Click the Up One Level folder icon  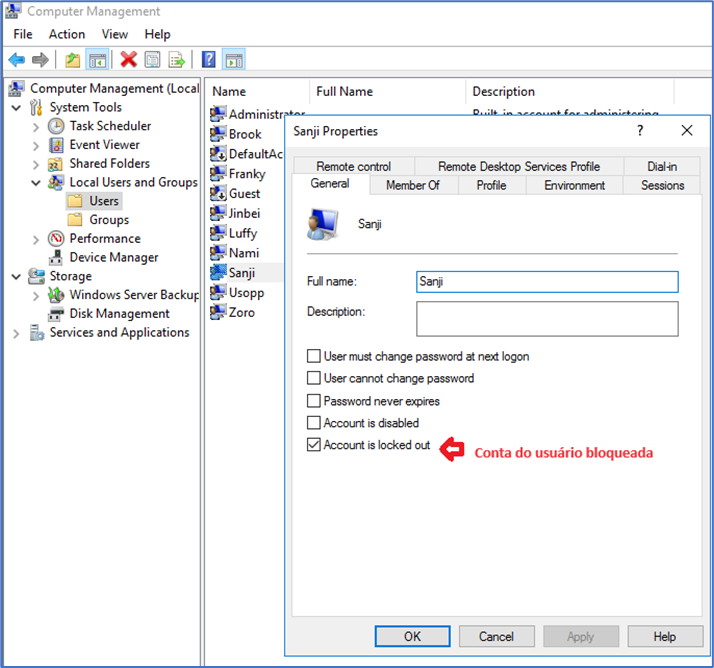(72, 60)
